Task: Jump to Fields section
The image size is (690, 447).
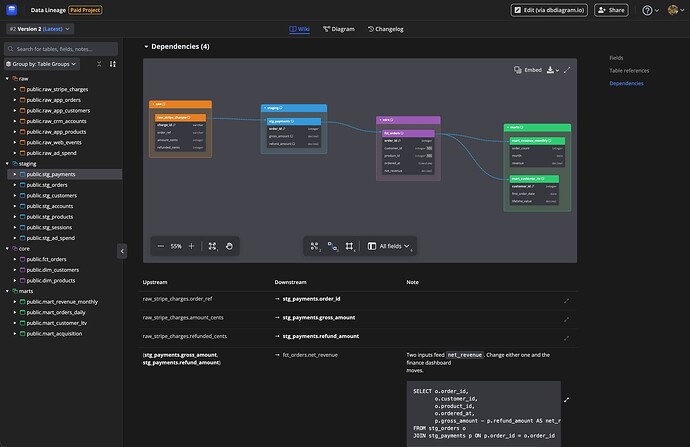Action: 616,58
